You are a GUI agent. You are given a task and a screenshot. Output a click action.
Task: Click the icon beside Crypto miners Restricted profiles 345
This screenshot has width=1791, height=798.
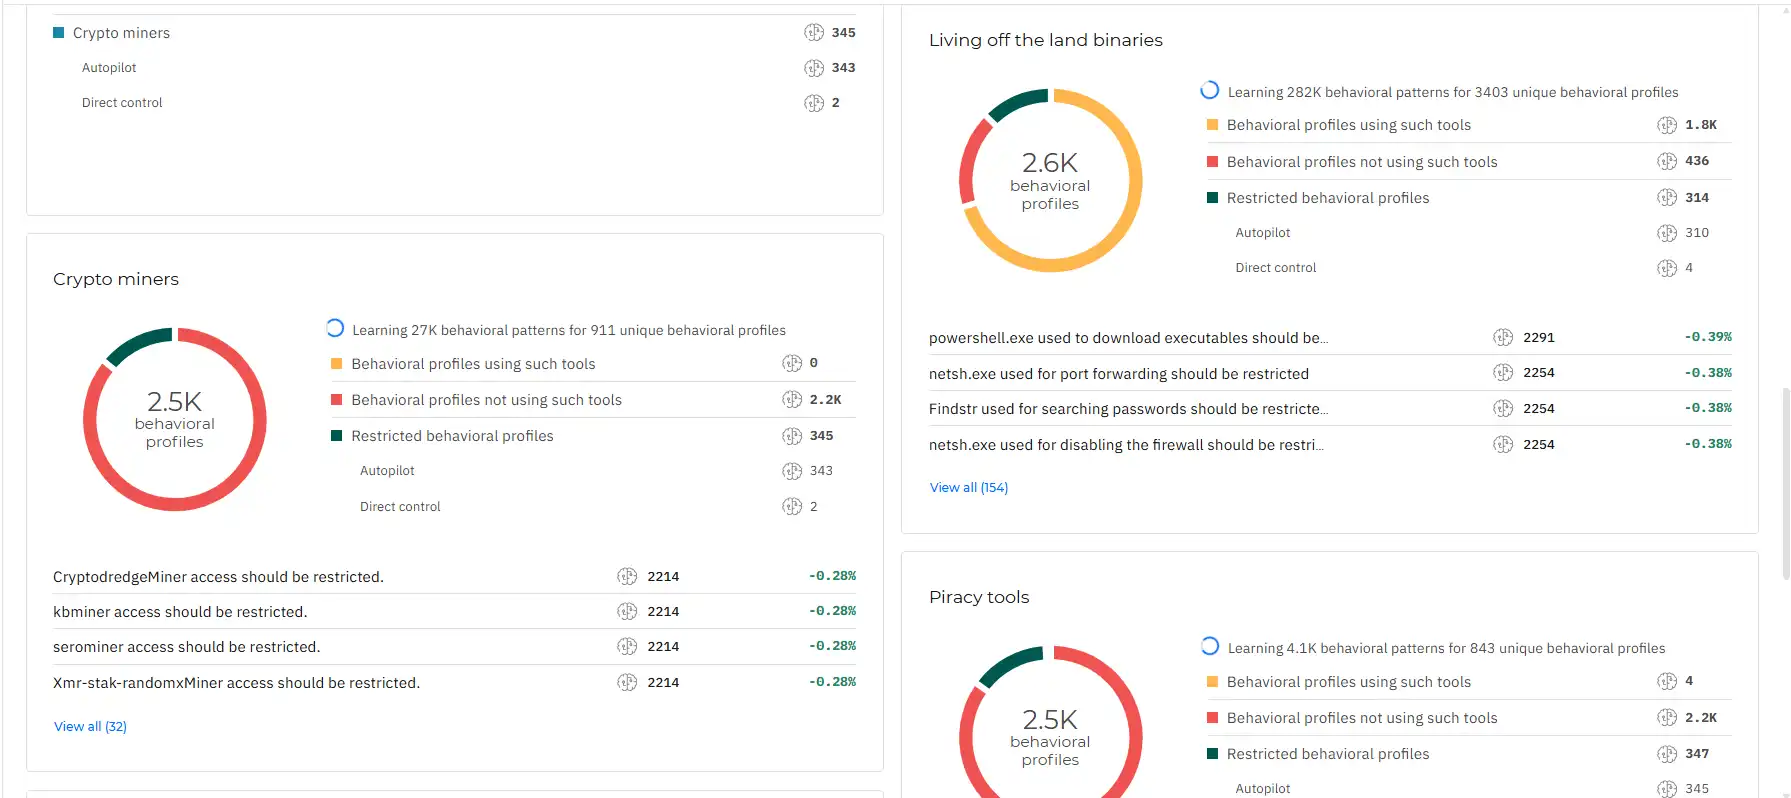point(792,436)
